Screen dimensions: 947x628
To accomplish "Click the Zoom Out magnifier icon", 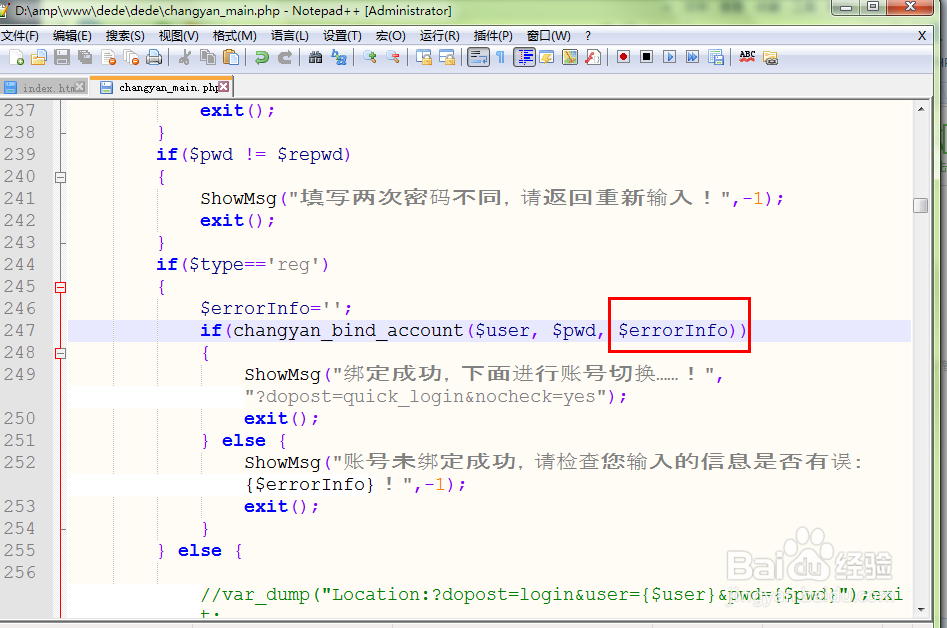I will 393,57.
